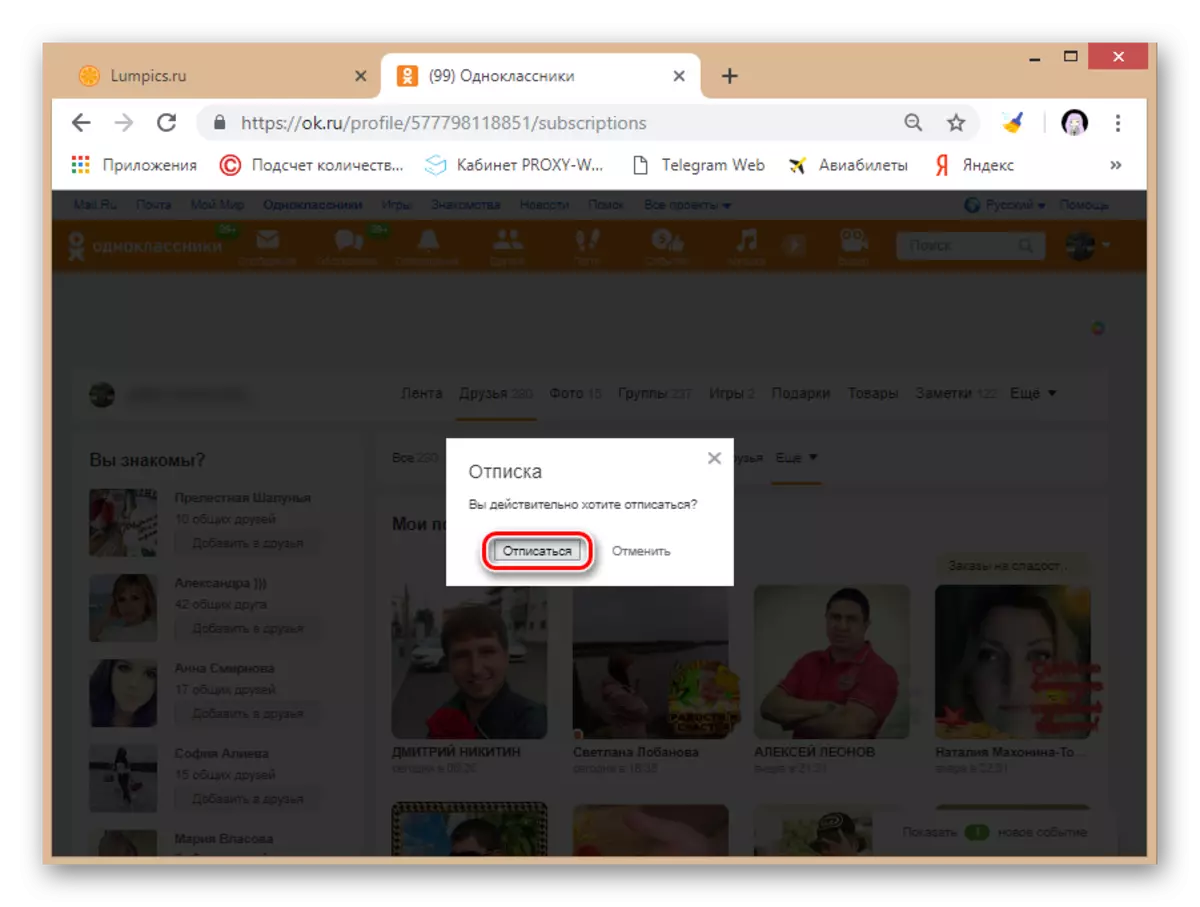Open the Заметки profile tab
Screen dimensions: 1200x907
957,394
